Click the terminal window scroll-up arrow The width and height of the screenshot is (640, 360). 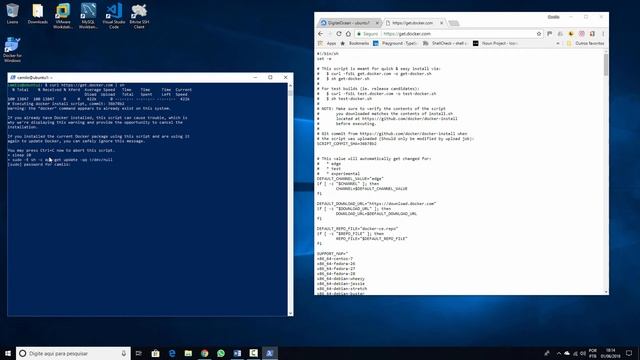[290, 86]
